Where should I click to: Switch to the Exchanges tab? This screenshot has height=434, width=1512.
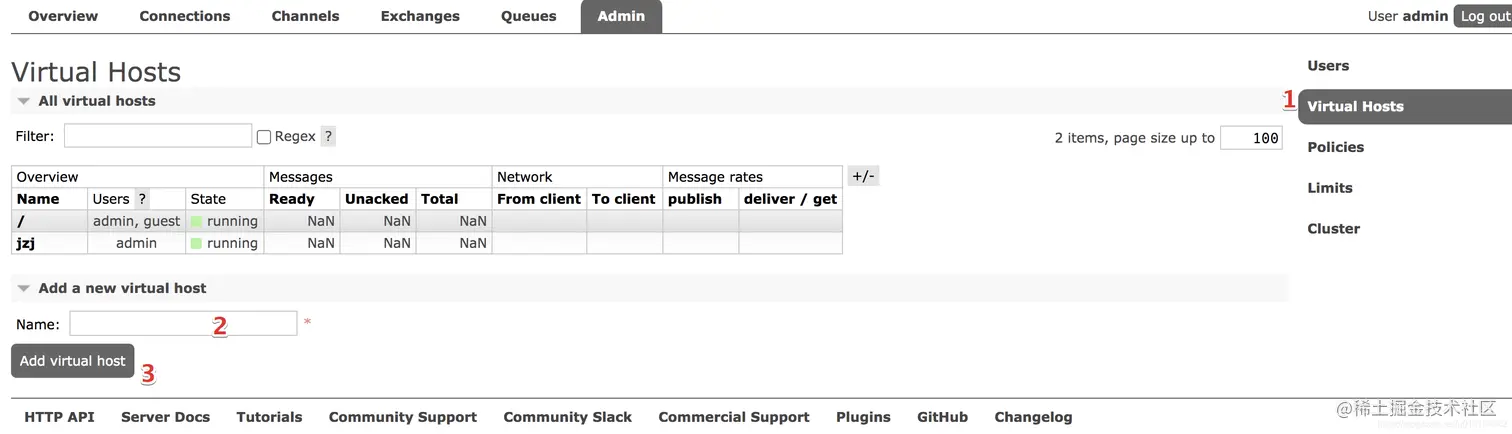pos(420,16)
